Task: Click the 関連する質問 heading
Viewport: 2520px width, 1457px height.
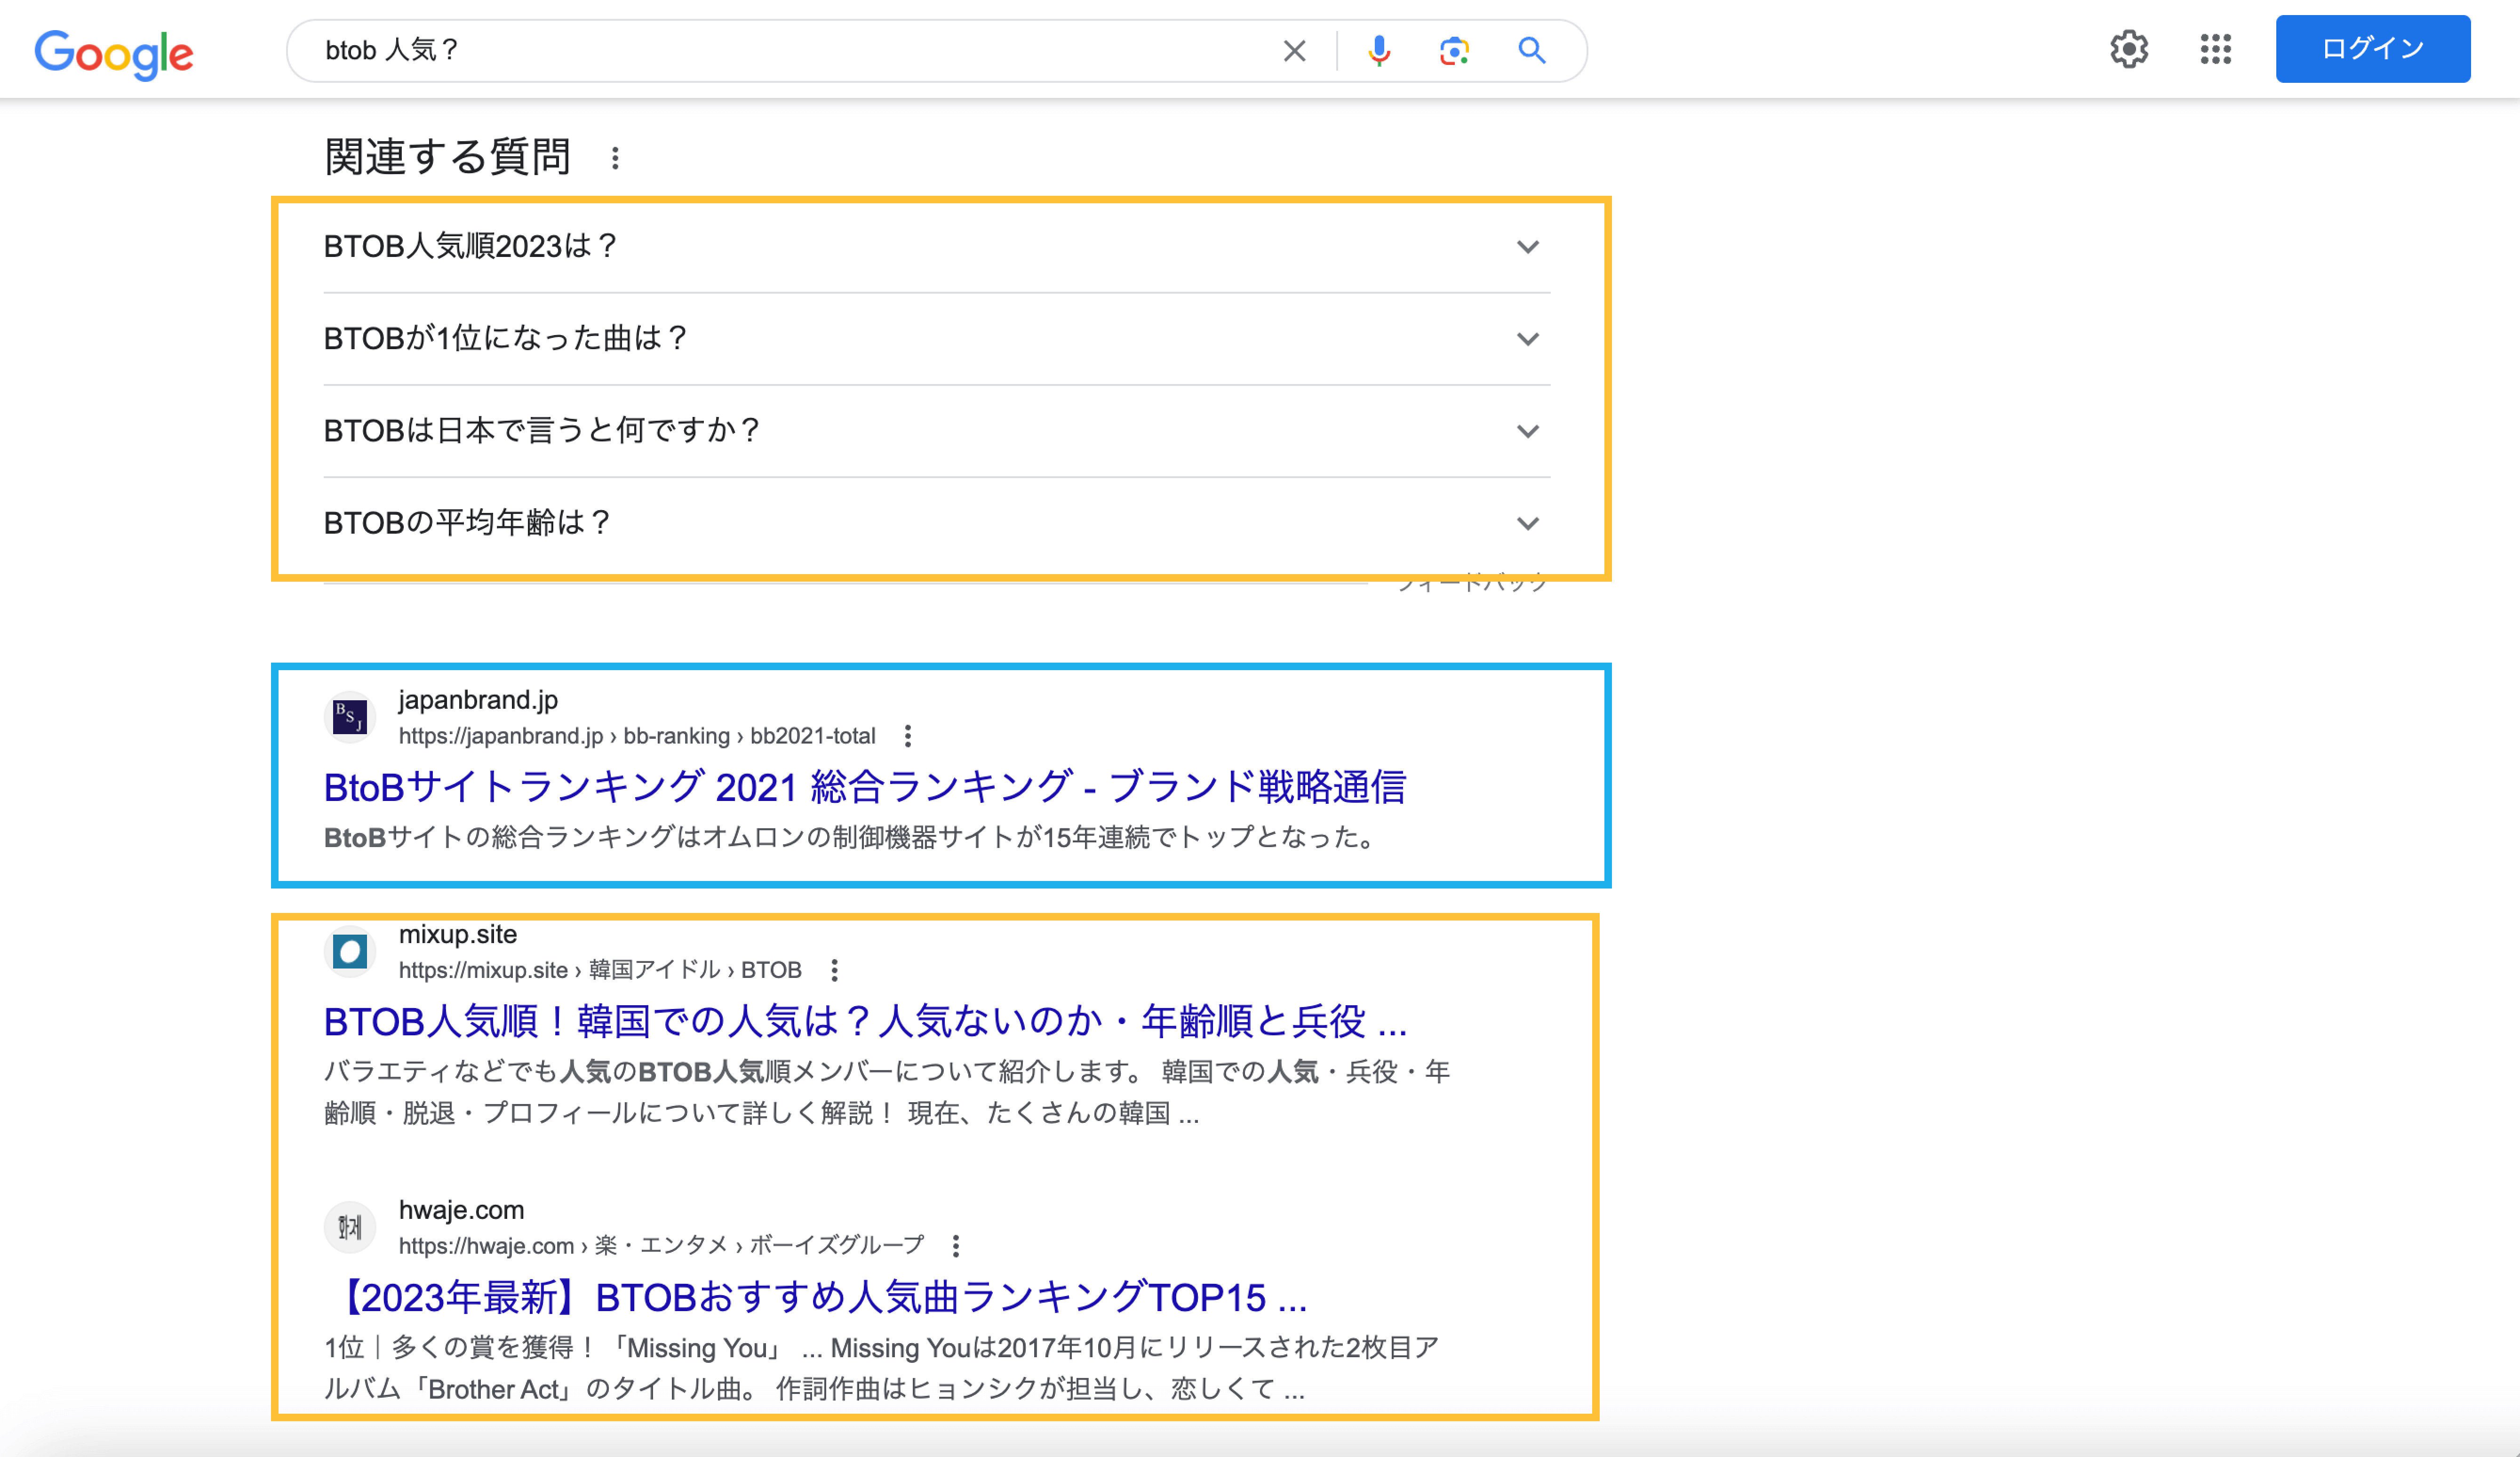Action: tap(447, 157)
